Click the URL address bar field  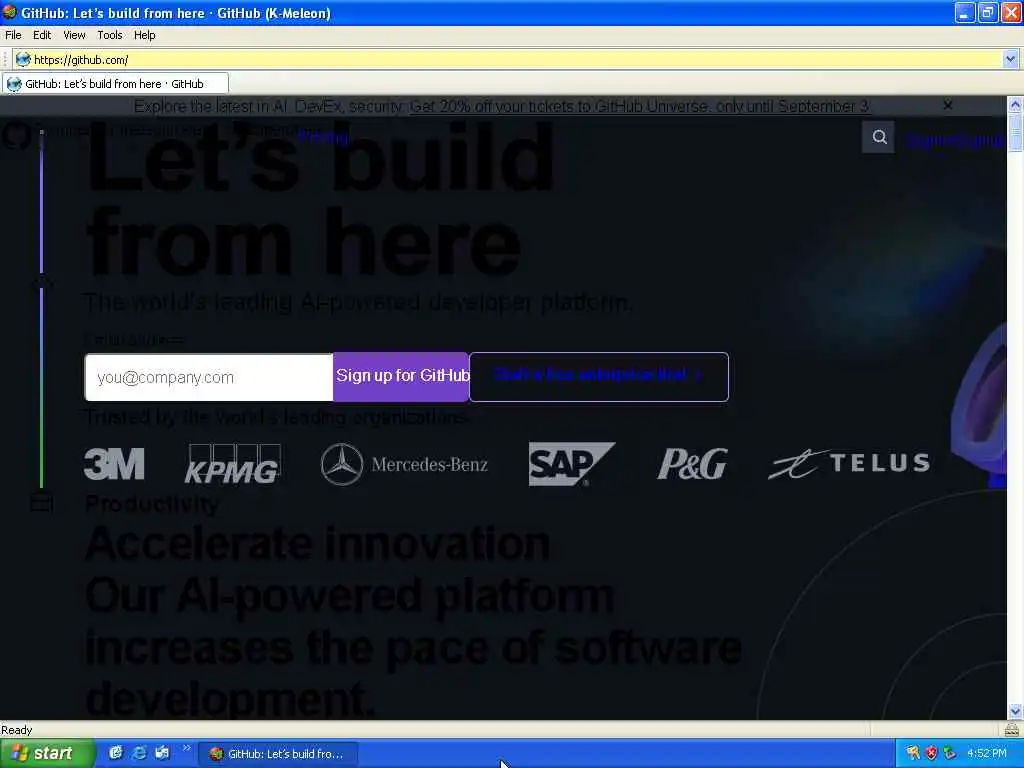(516, 59)
